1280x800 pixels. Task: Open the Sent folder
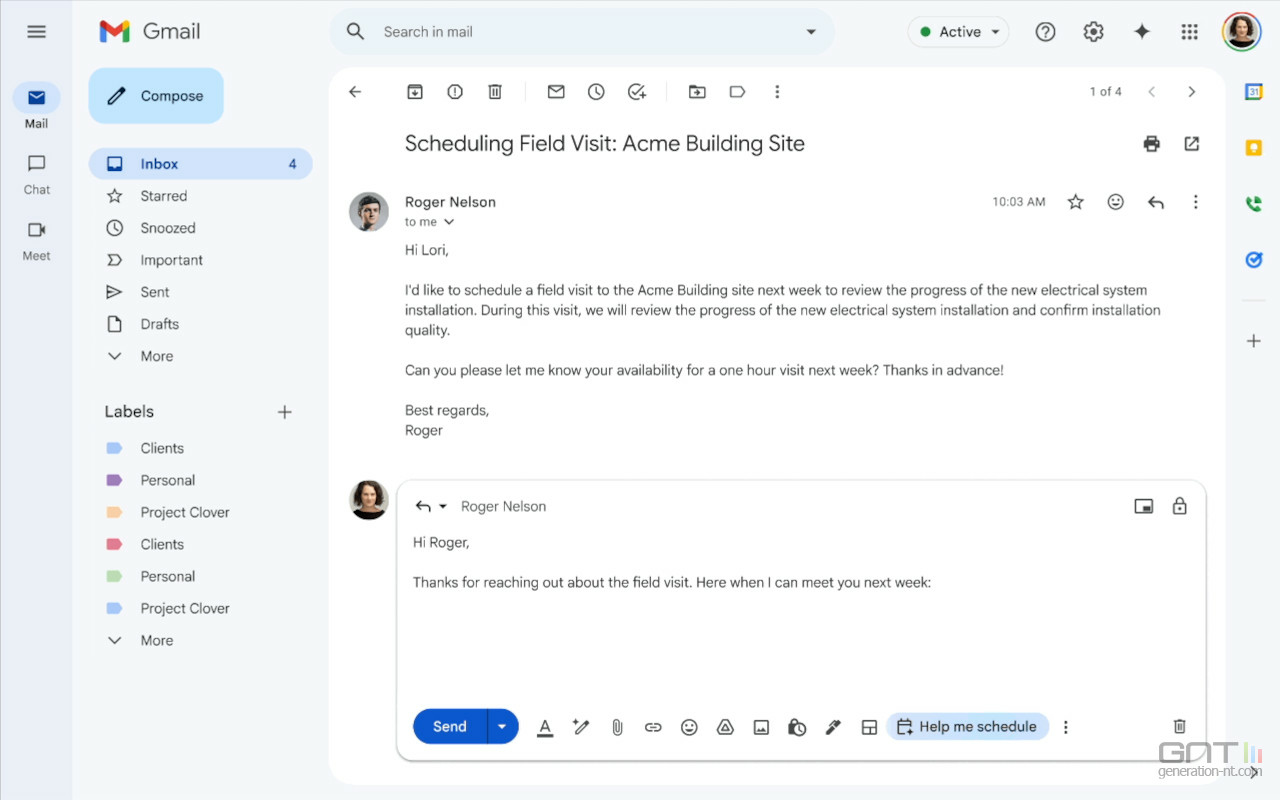click(155, 292)
